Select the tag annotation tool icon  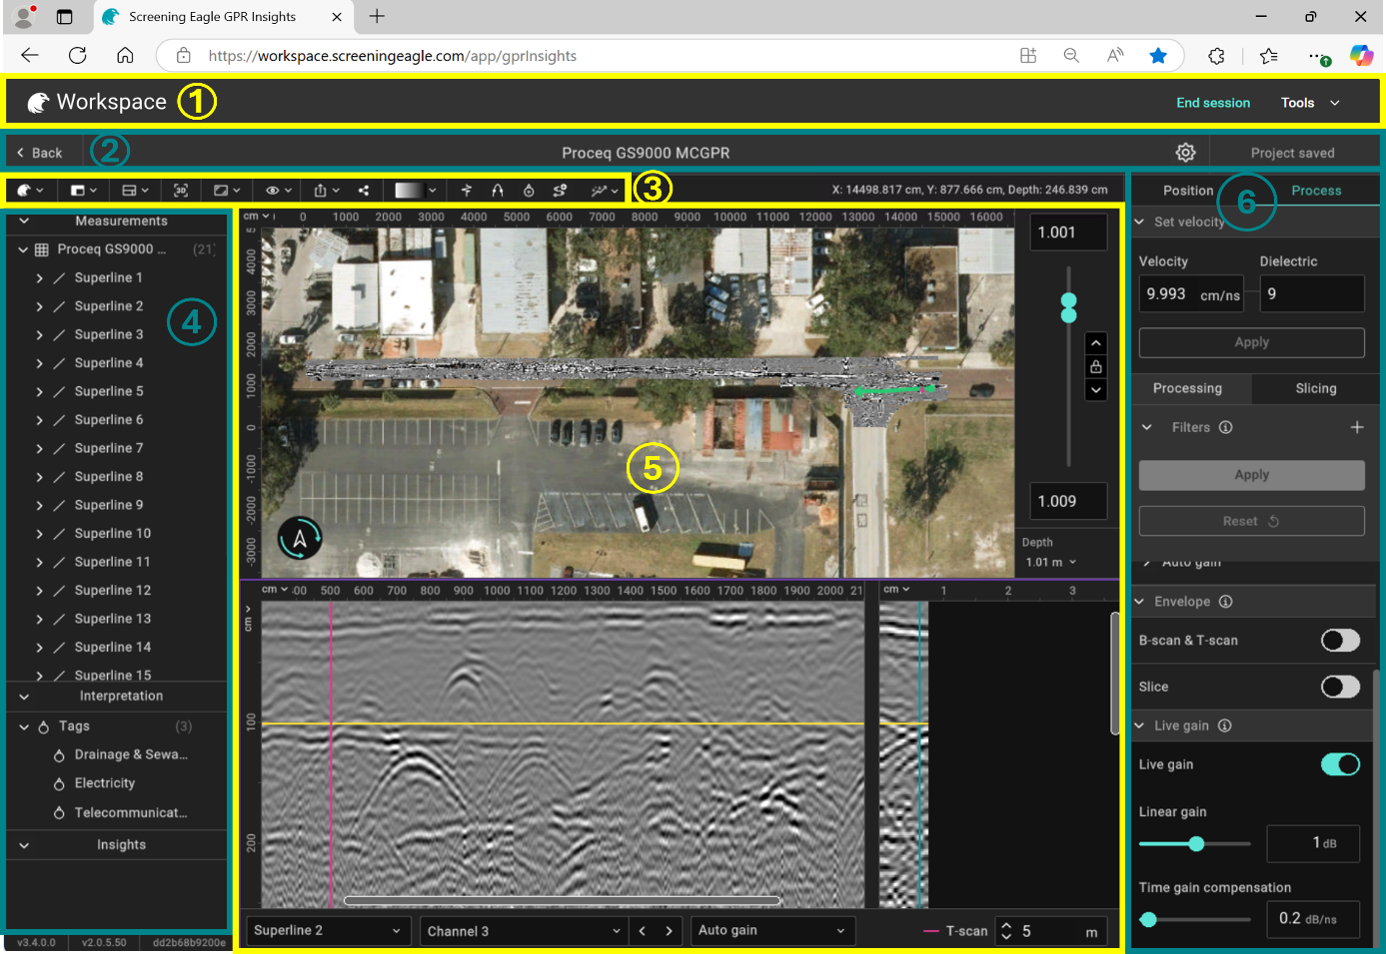tap(529, 190)
